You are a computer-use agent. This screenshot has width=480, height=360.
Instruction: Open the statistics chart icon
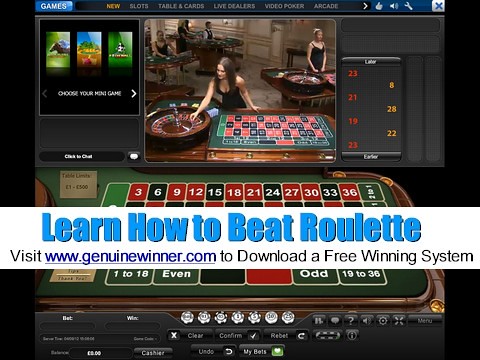point(319,321)
